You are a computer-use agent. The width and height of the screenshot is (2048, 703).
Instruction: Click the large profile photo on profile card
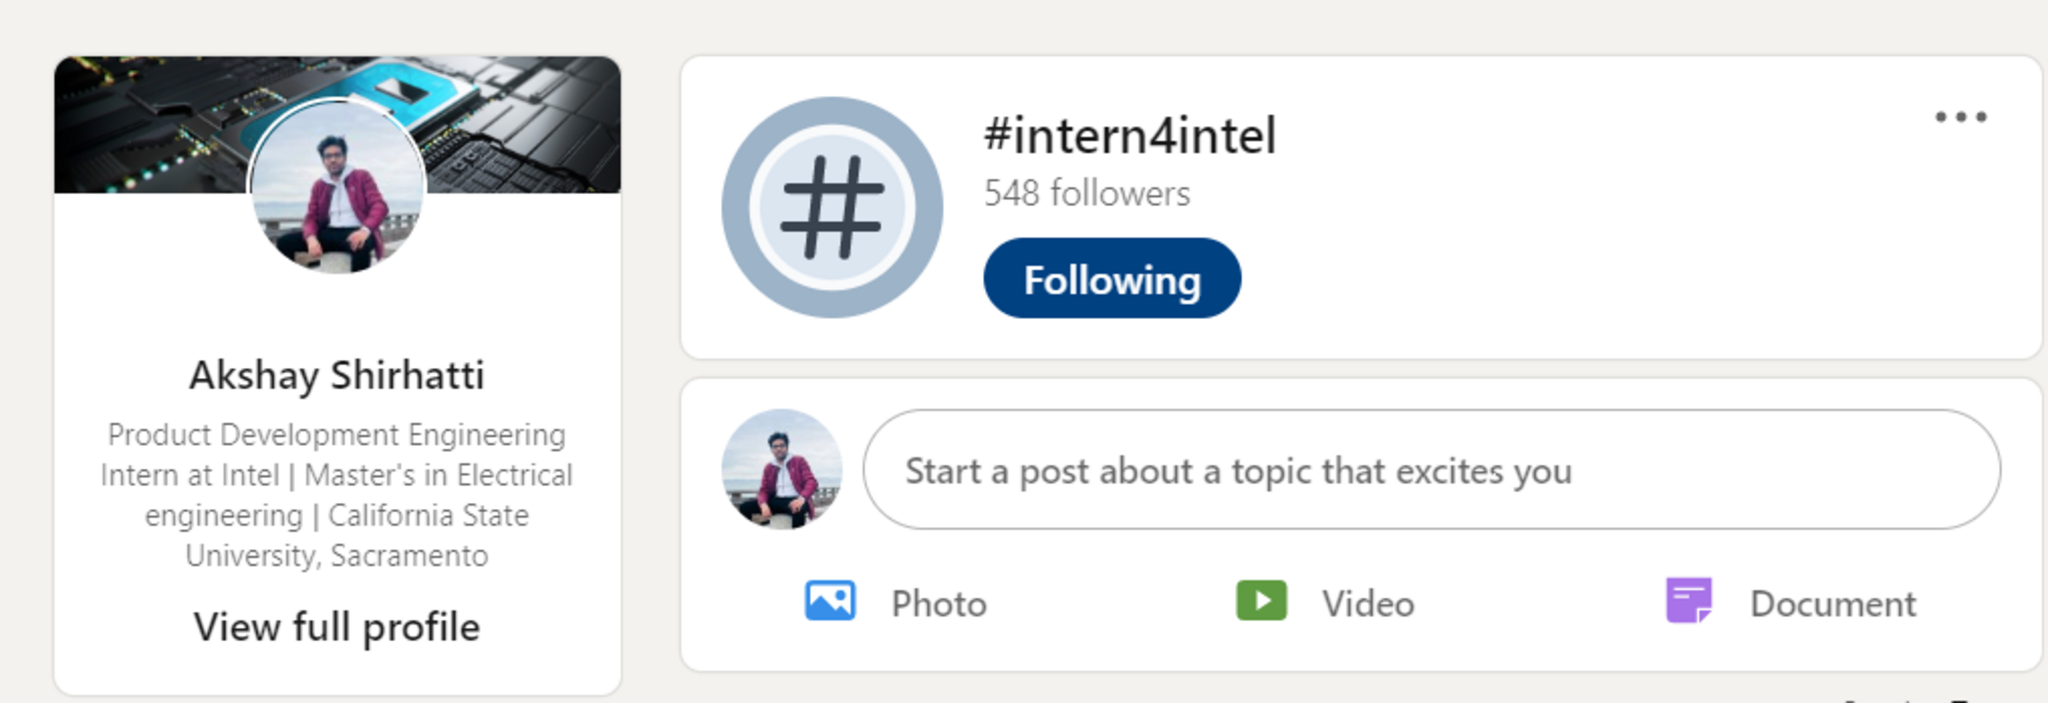pos(337,187)
